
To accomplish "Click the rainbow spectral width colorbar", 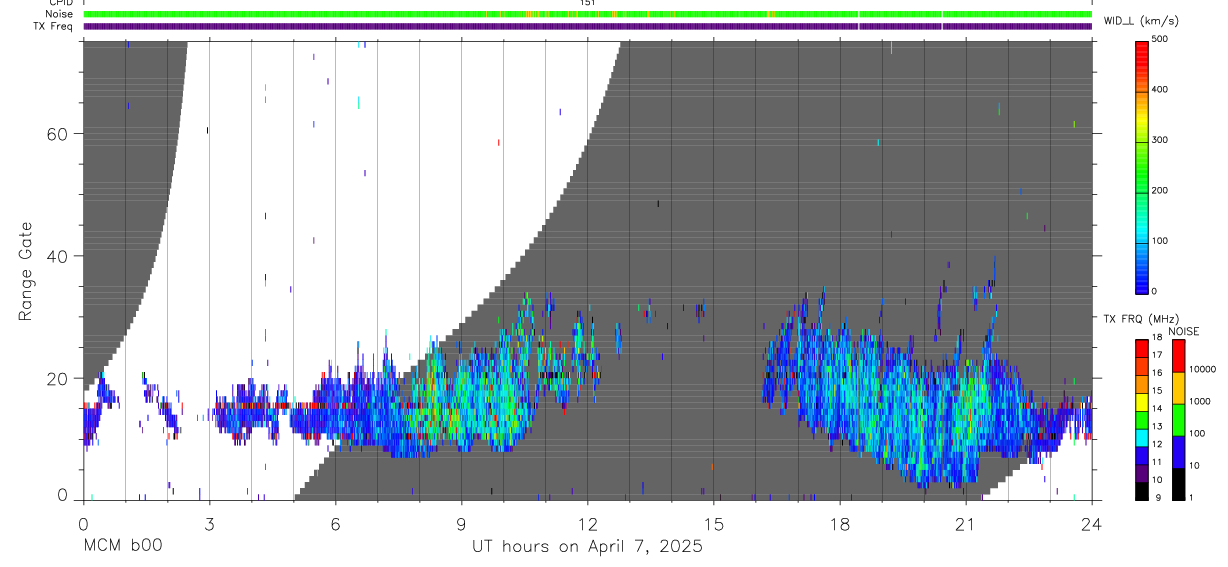I will (1143, 166).
